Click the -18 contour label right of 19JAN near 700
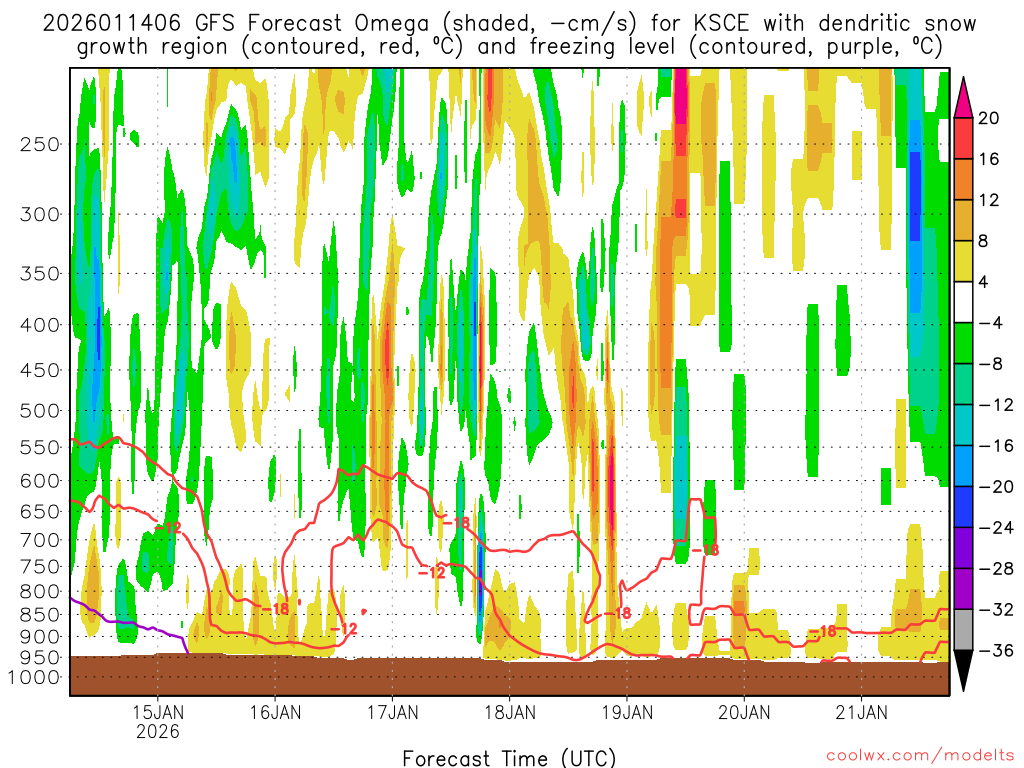1024x768 pixels. point(705,550)
